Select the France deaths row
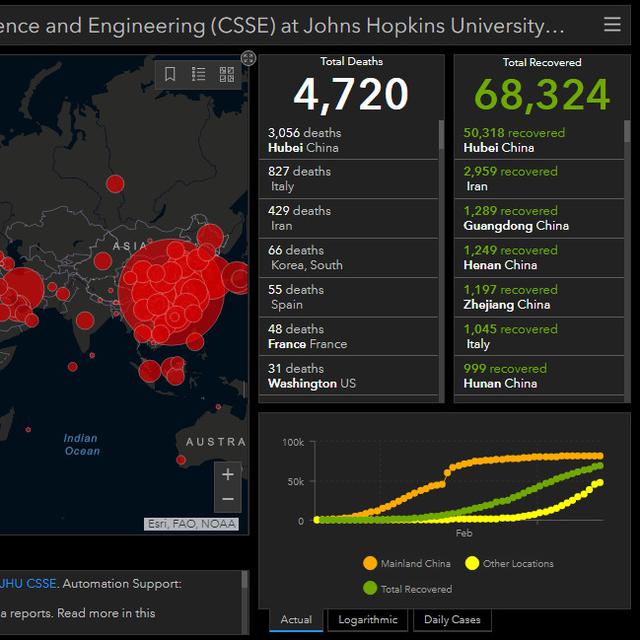Viewport: 640px width, 640px height. pyautogui.click(x=349, y=336)
